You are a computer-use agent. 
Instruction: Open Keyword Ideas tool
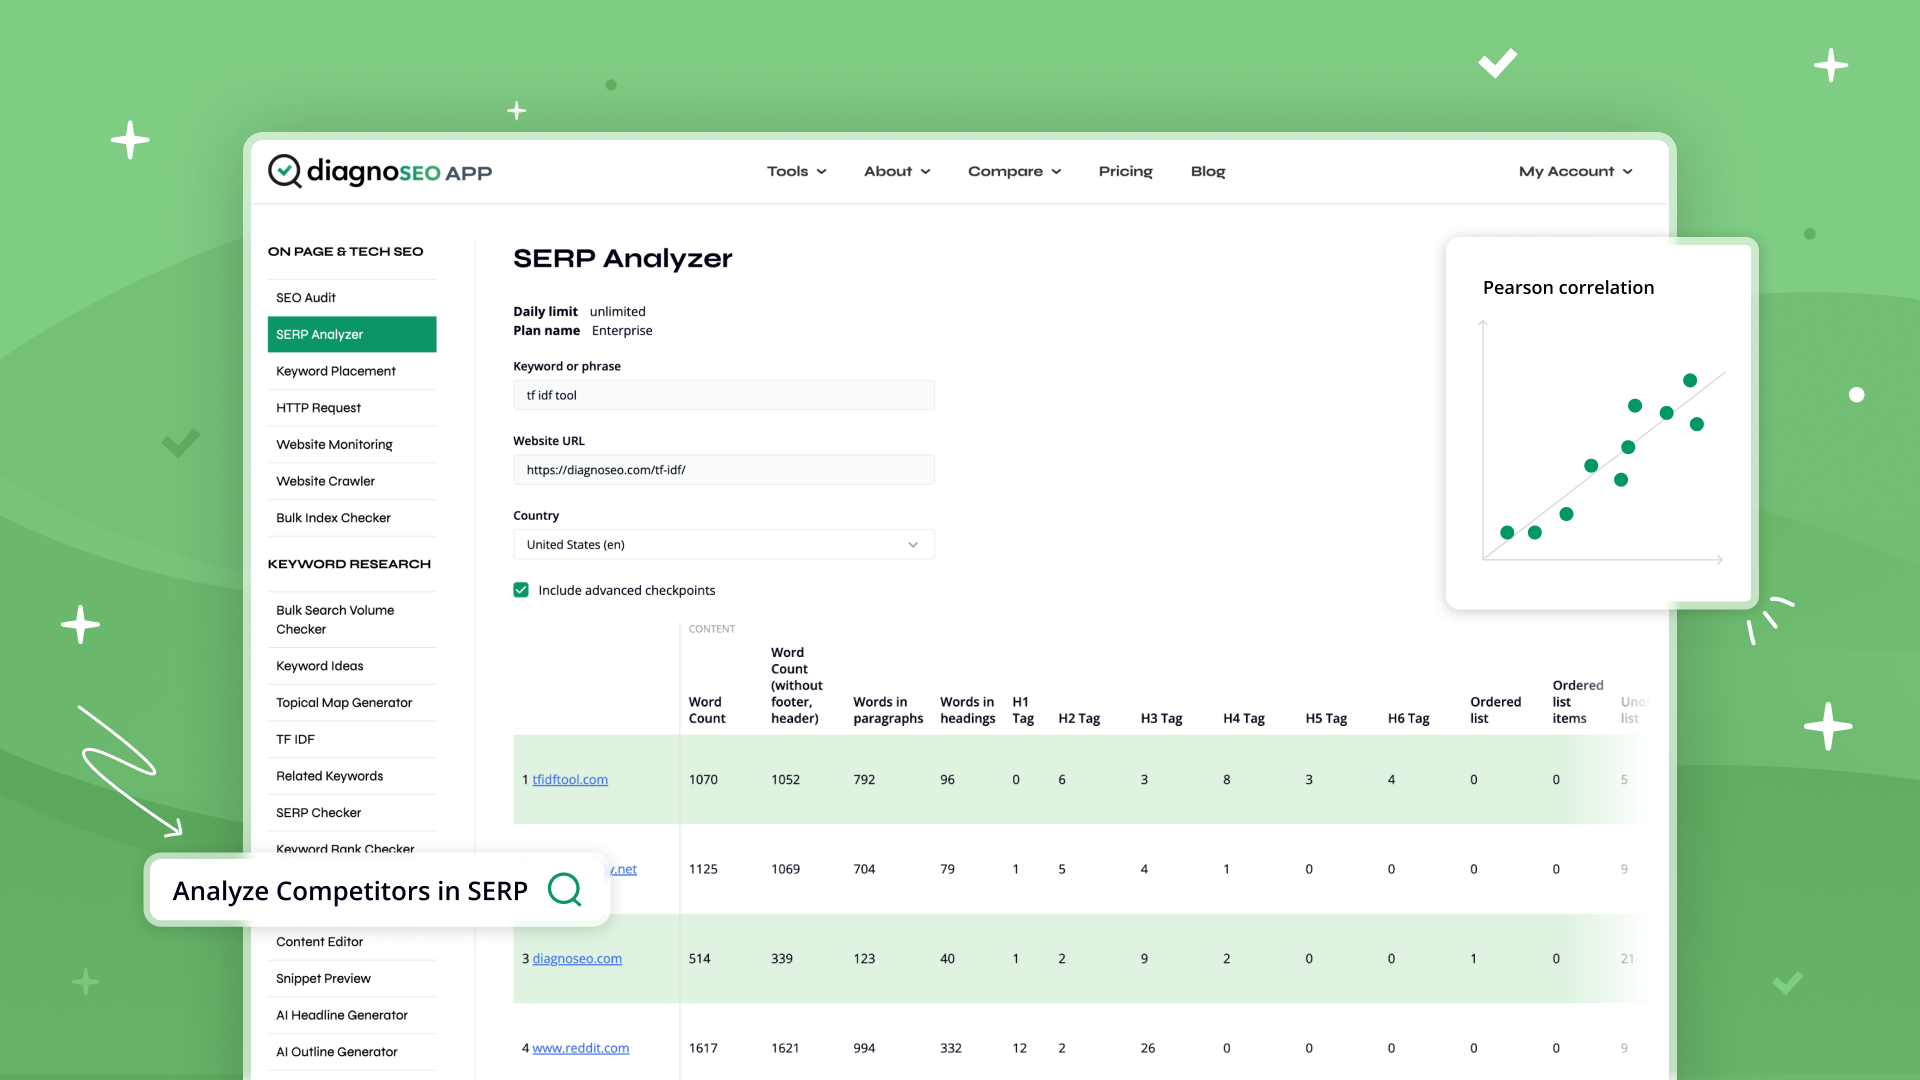point(352,666)
